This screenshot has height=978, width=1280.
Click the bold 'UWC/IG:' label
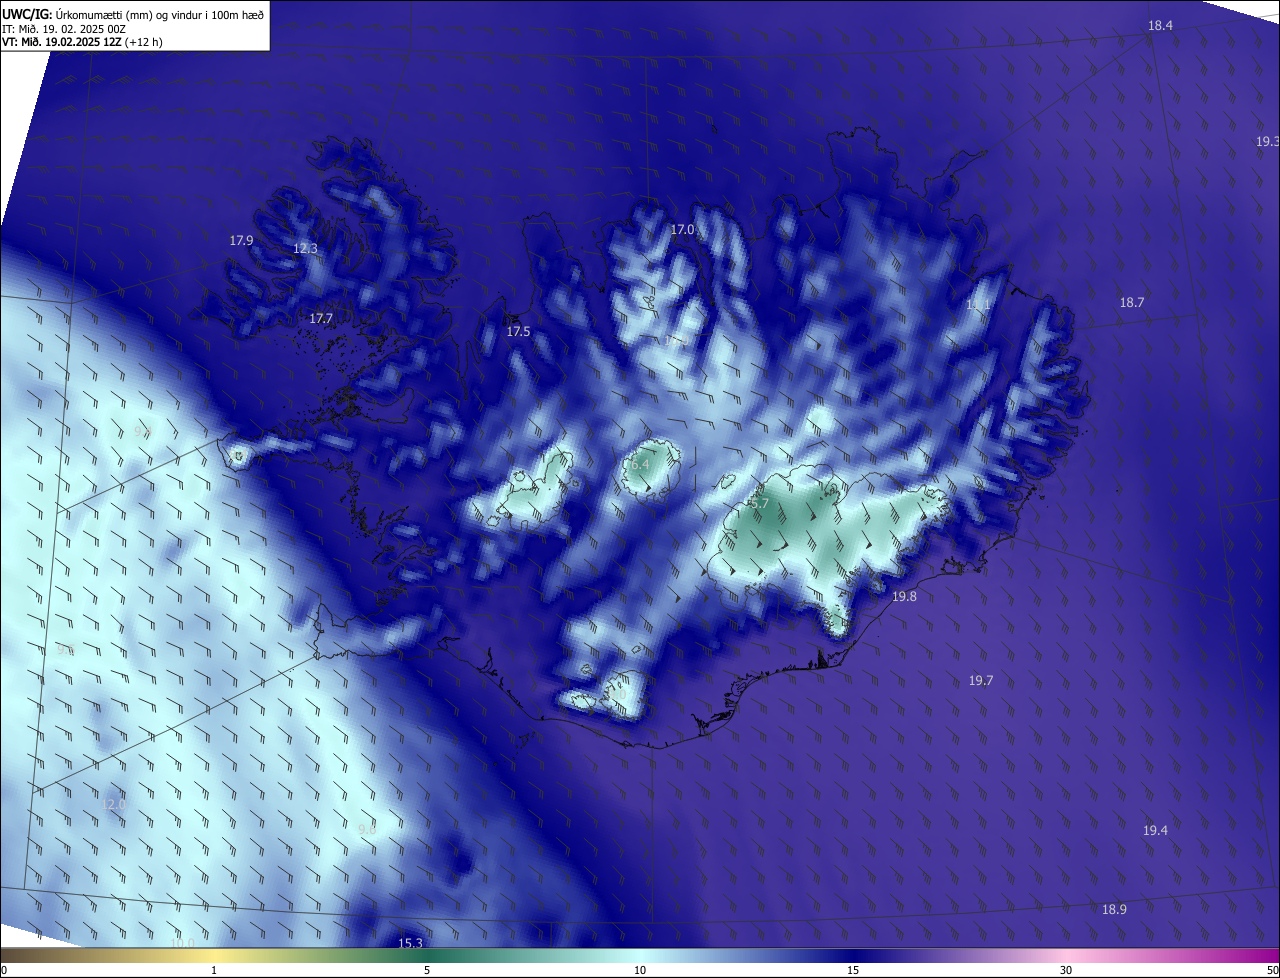(x=28, y=14)
